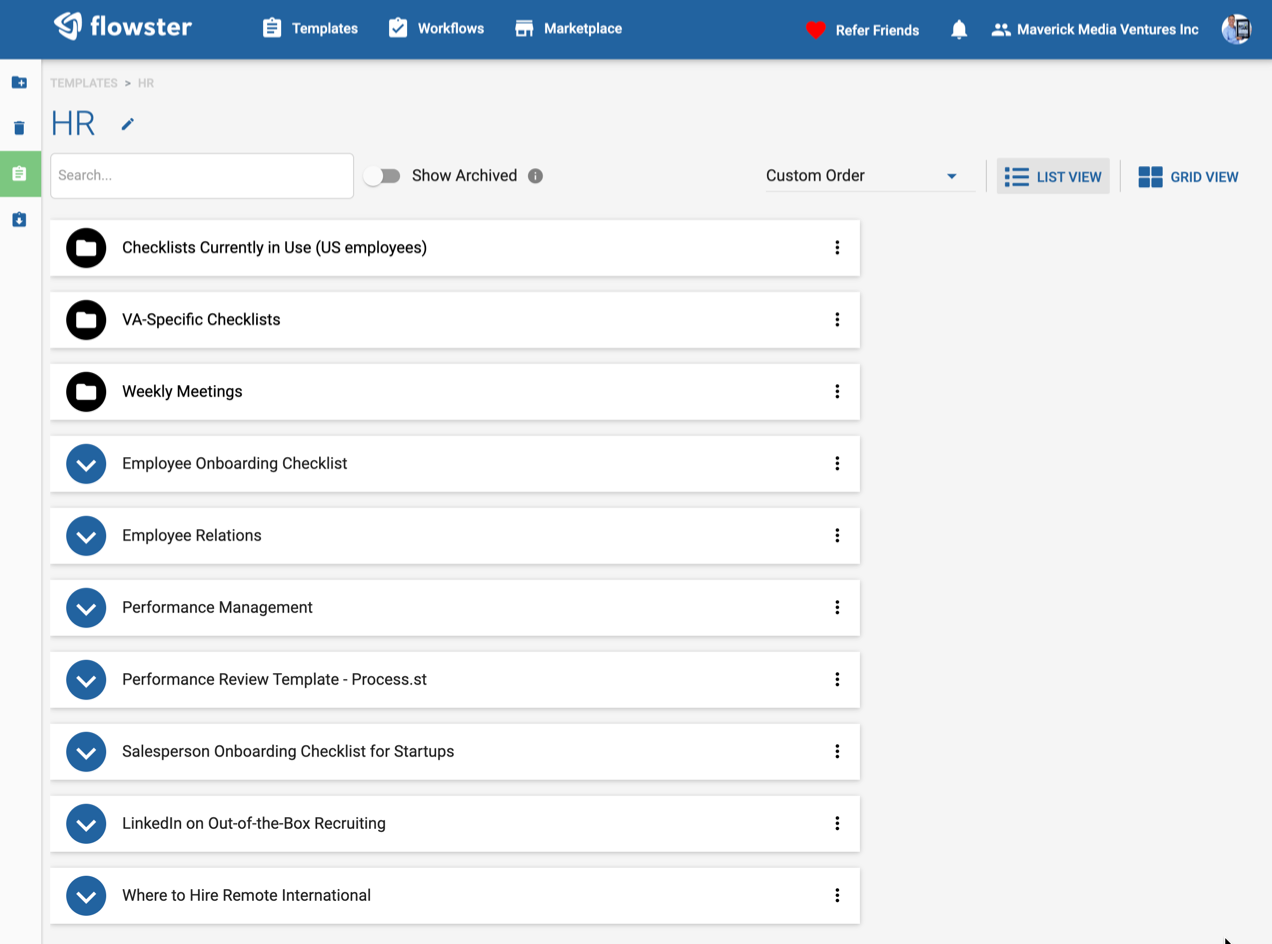Screen dimensions: 1272x944
Task: Click the Show Archived info icon
Action: pyautogui.click(x=535, y=176)
